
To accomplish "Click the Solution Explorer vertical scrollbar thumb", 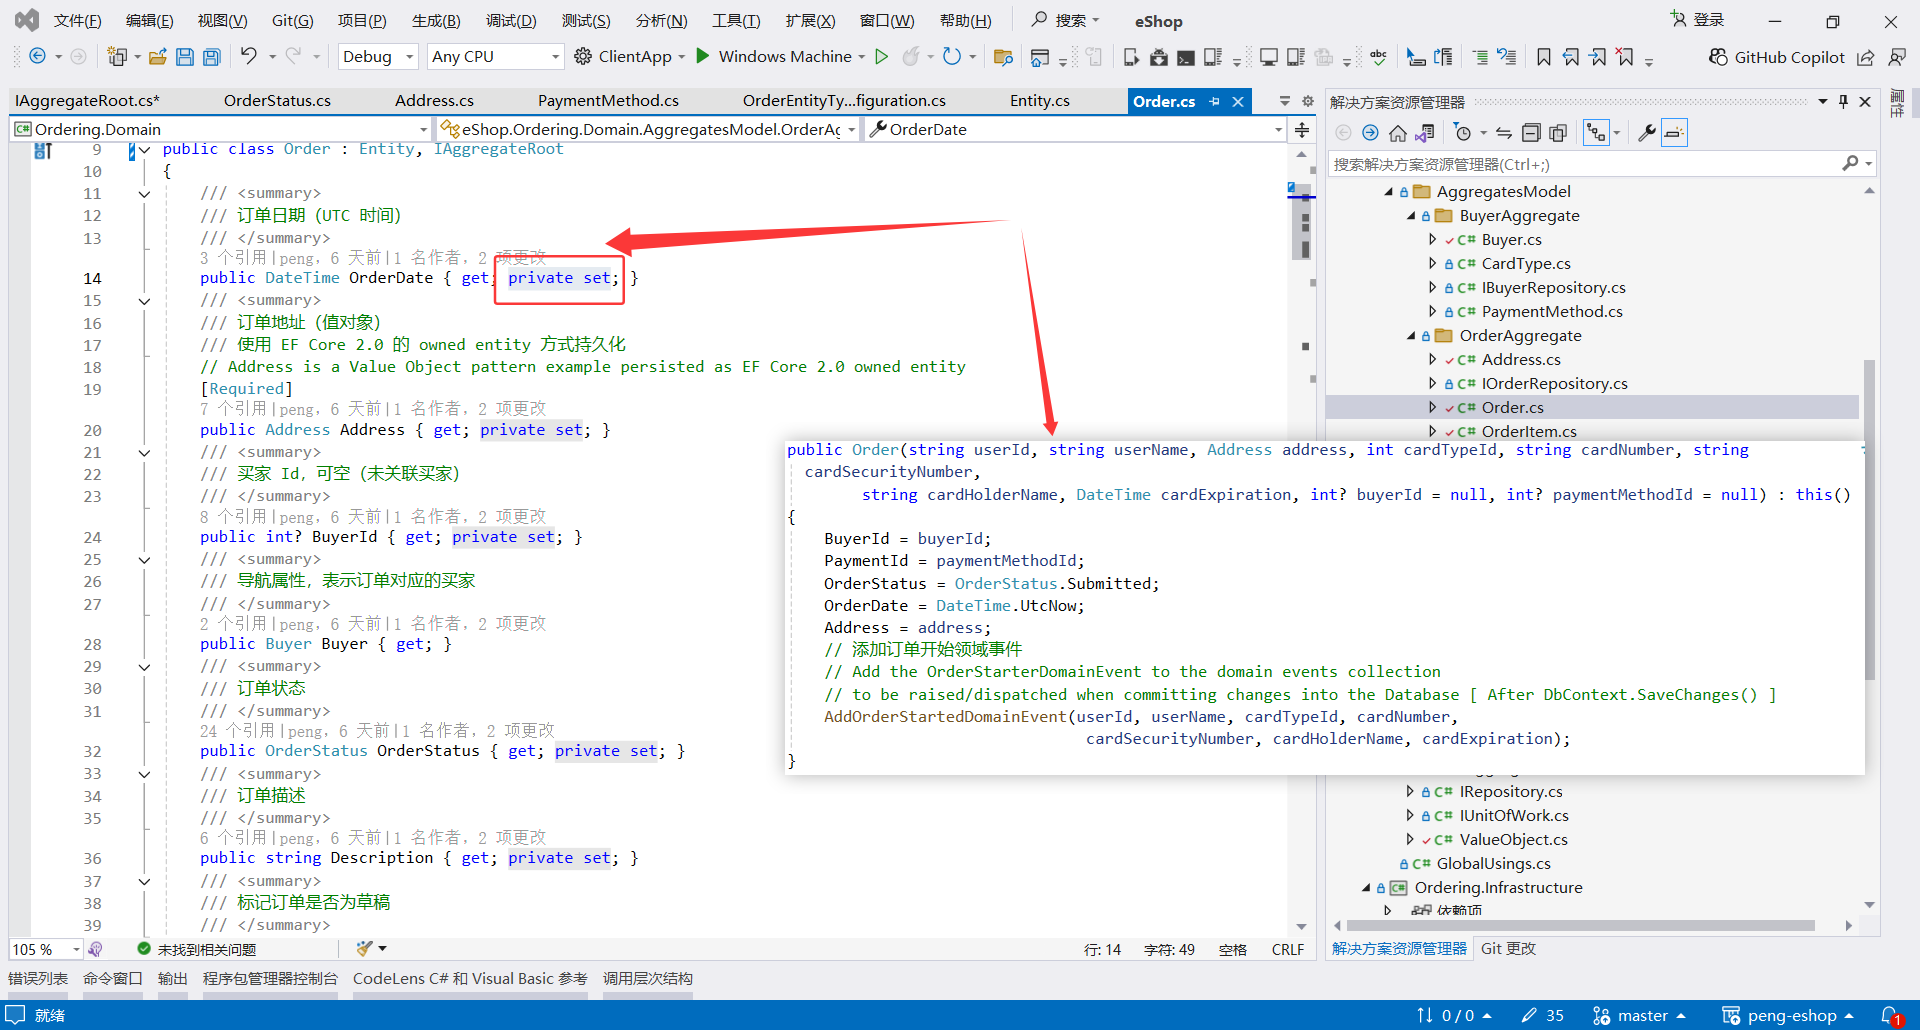I will tap(1869, 520).
